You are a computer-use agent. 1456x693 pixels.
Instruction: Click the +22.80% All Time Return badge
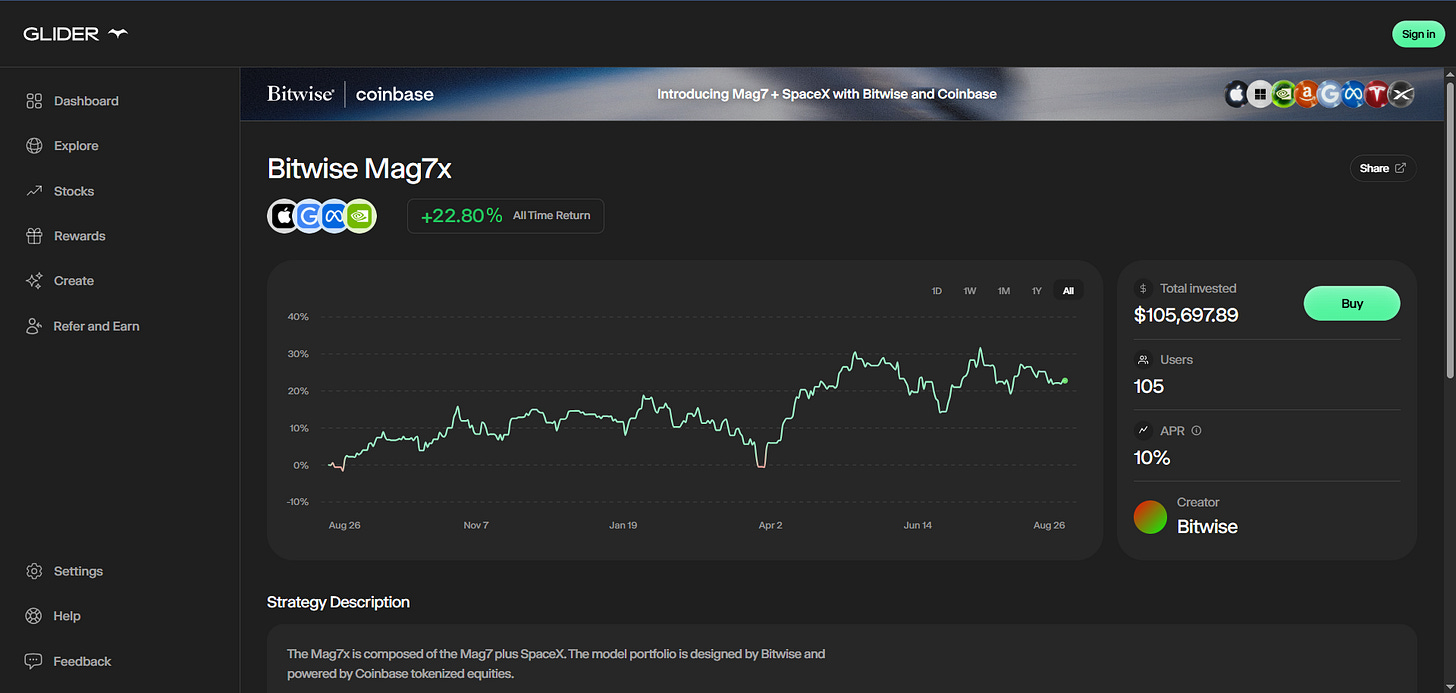tap(505, 216)
